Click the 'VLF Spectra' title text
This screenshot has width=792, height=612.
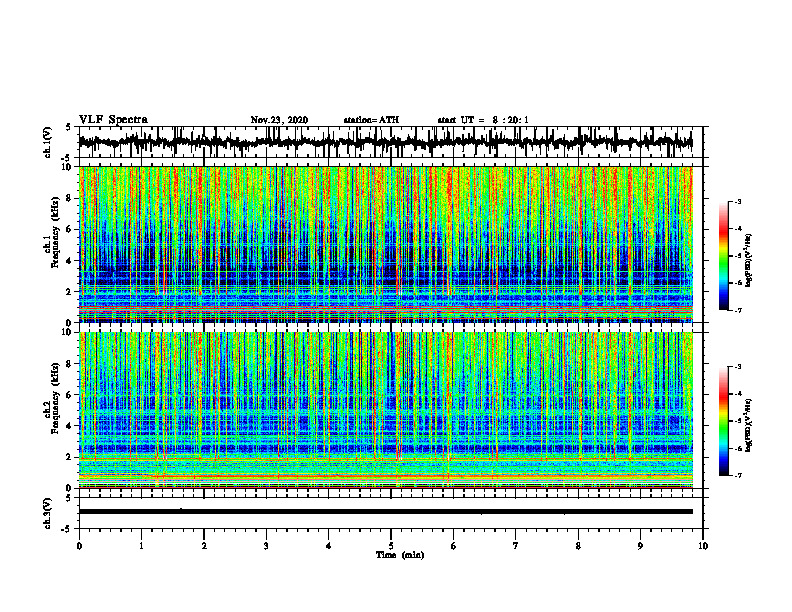(113, 120)
